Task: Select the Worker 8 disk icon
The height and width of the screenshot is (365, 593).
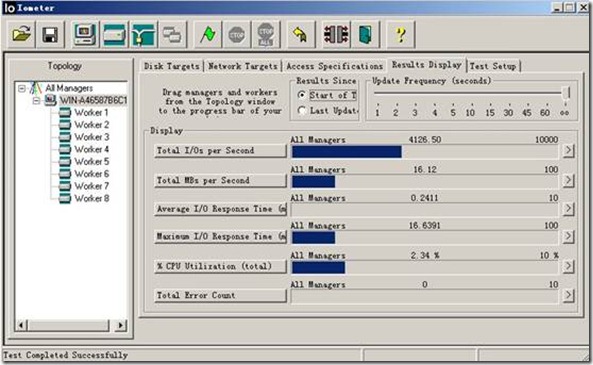Action: tap(65, 198)
